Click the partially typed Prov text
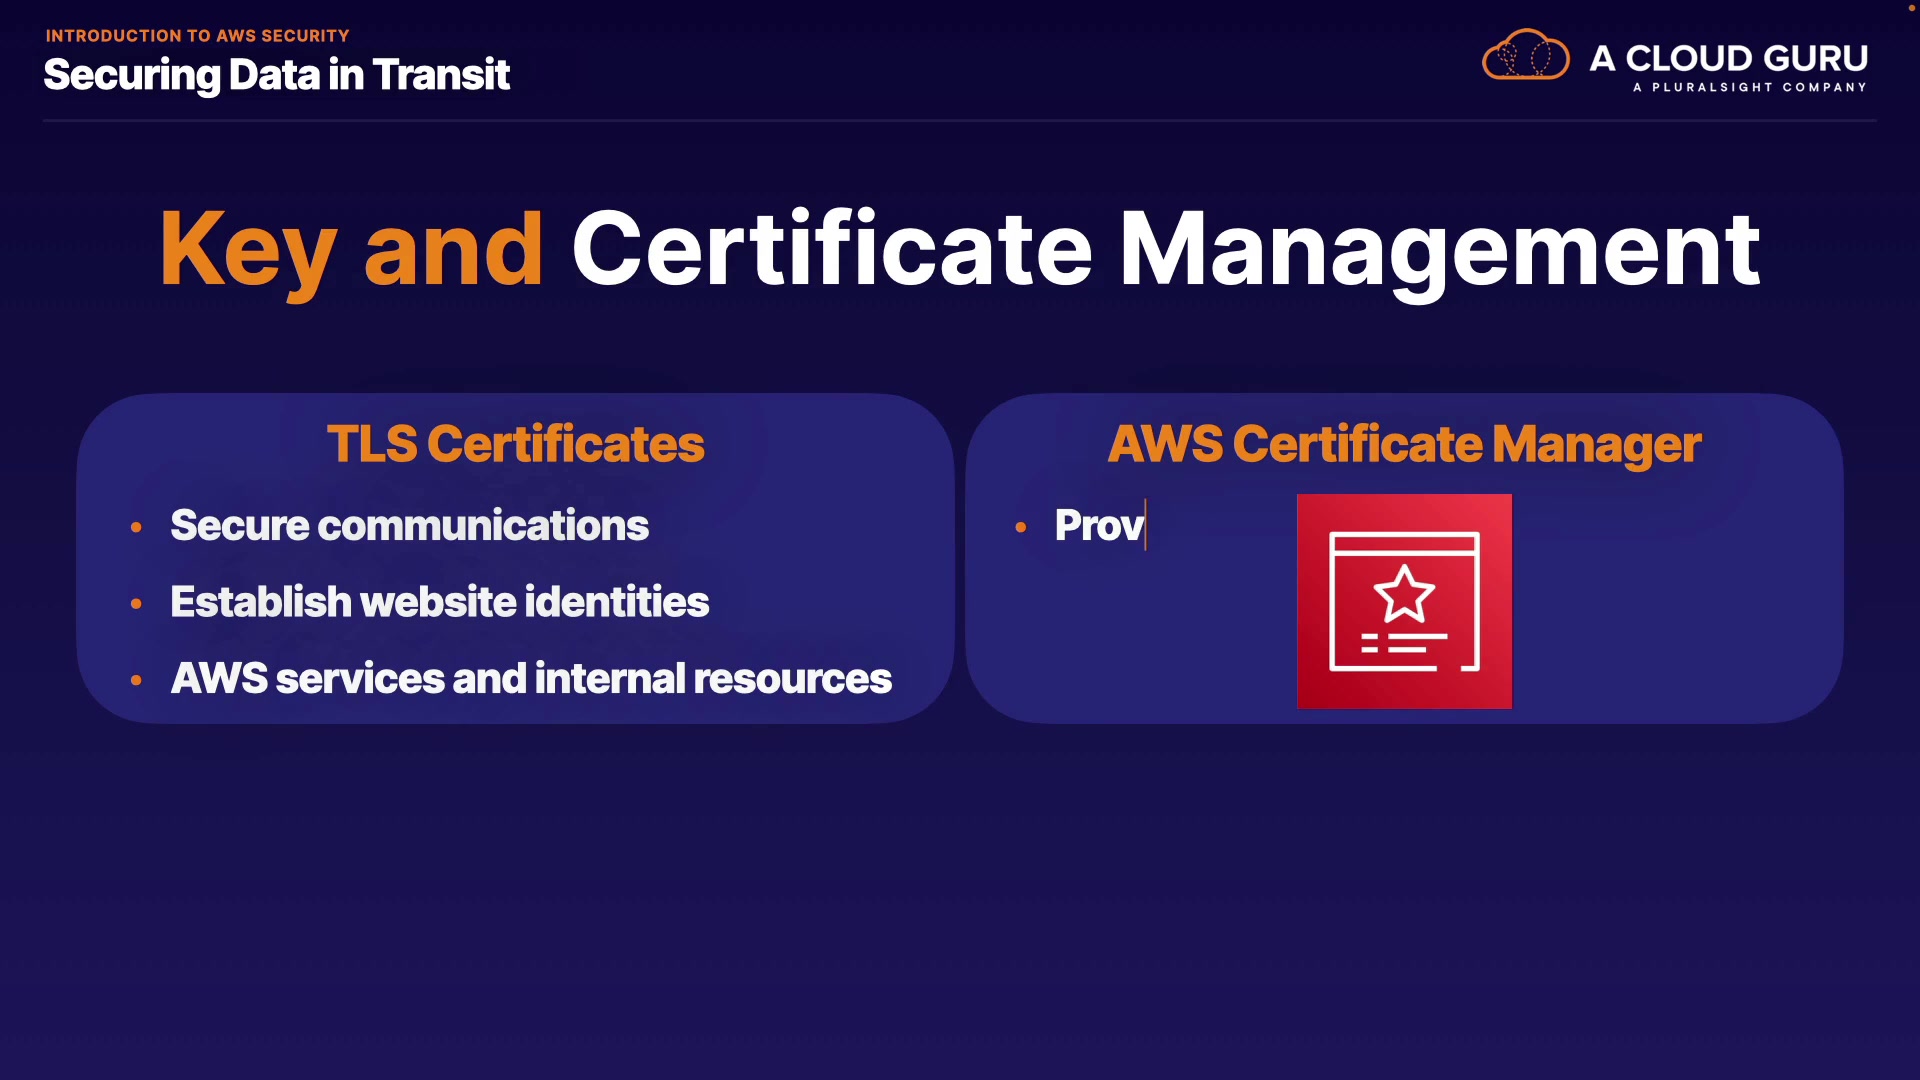This screenshot has width=1920, height=1080. pos(1098,526)
